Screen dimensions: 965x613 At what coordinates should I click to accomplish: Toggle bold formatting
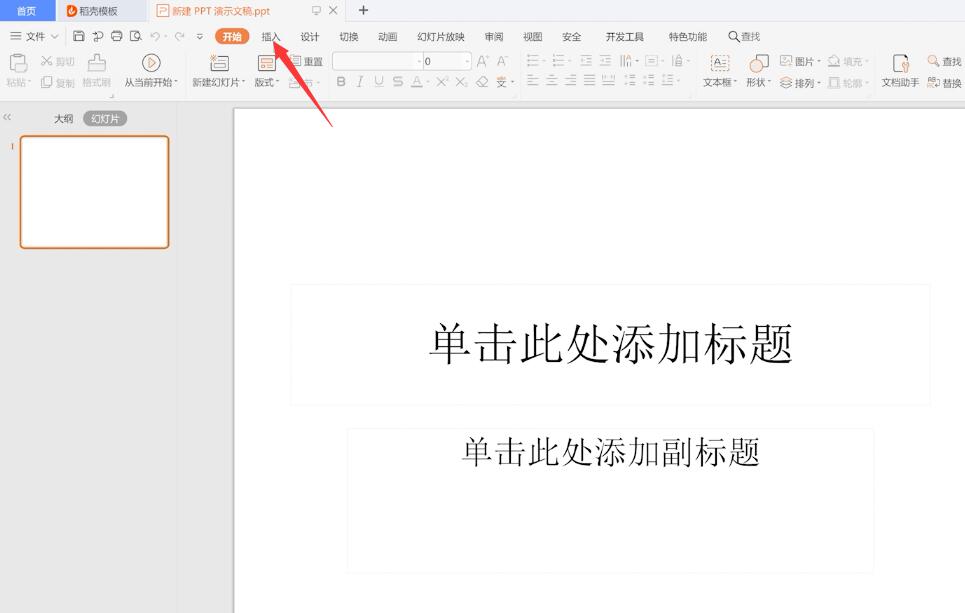[342, 81]
